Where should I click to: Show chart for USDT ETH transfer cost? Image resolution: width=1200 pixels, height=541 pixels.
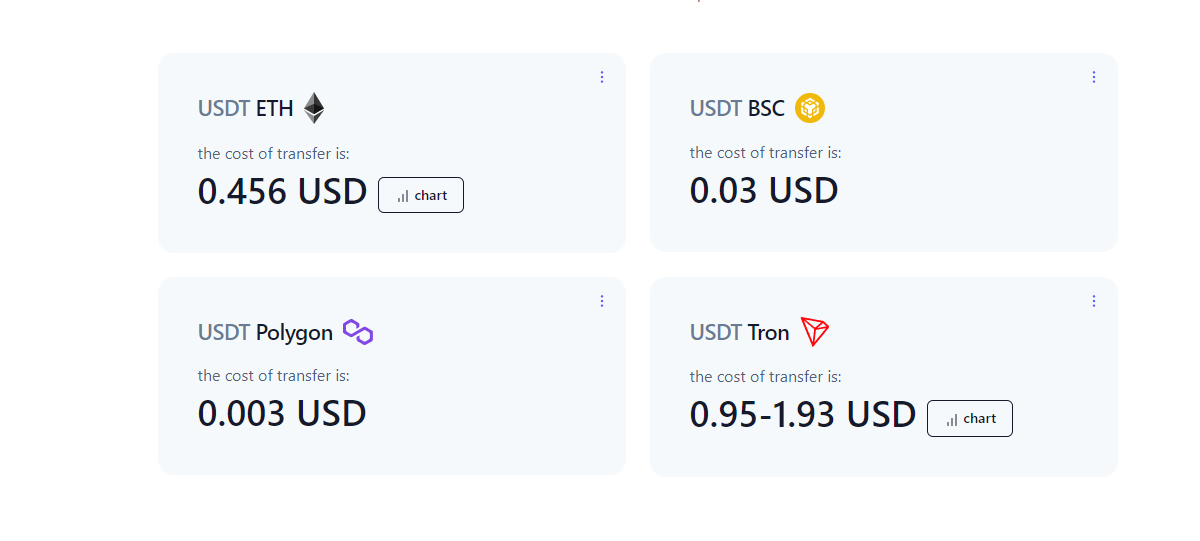tap(421, 195)
